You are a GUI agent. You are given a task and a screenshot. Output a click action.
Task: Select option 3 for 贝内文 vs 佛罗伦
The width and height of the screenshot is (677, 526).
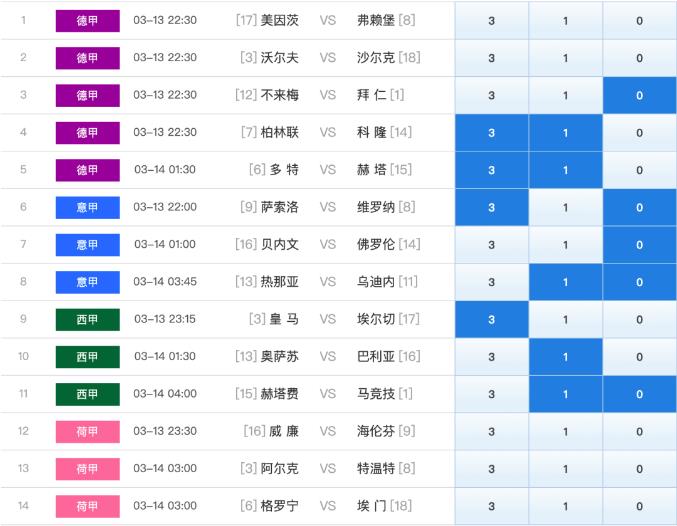[492, 245]
